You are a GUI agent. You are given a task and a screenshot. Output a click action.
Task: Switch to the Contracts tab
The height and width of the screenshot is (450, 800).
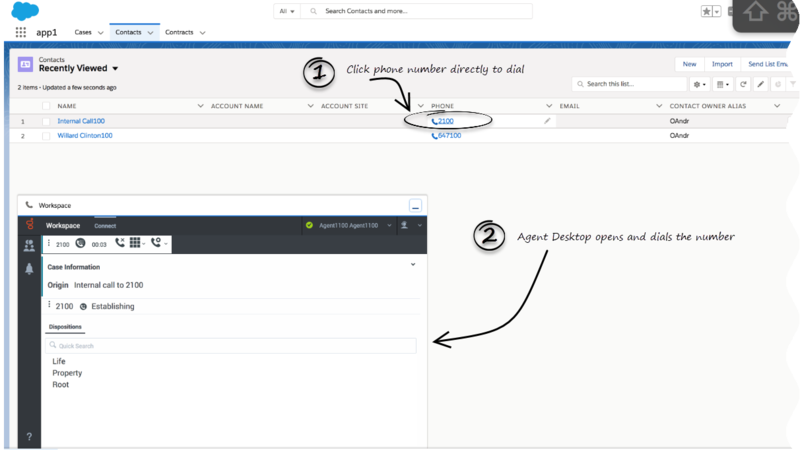point(179,32)
